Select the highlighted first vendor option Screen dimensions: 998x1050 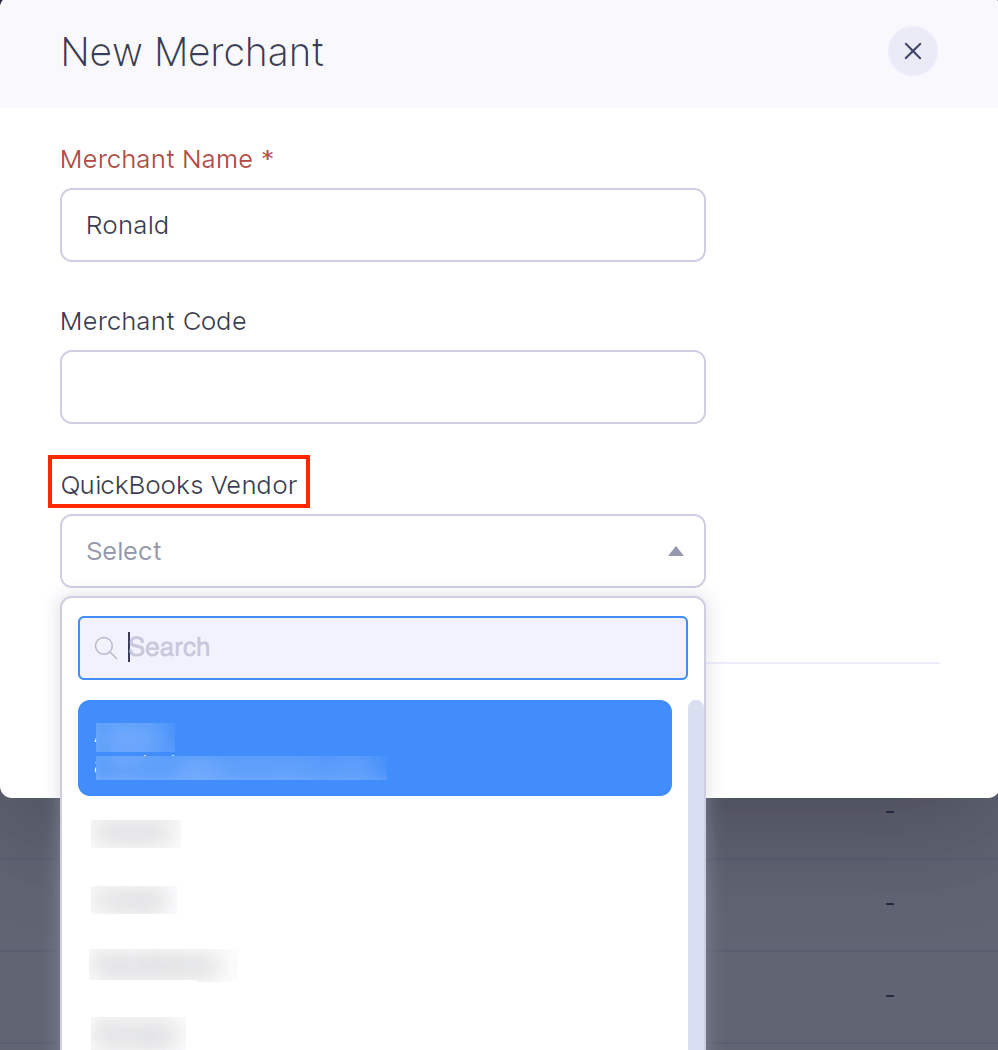point(375,748)
